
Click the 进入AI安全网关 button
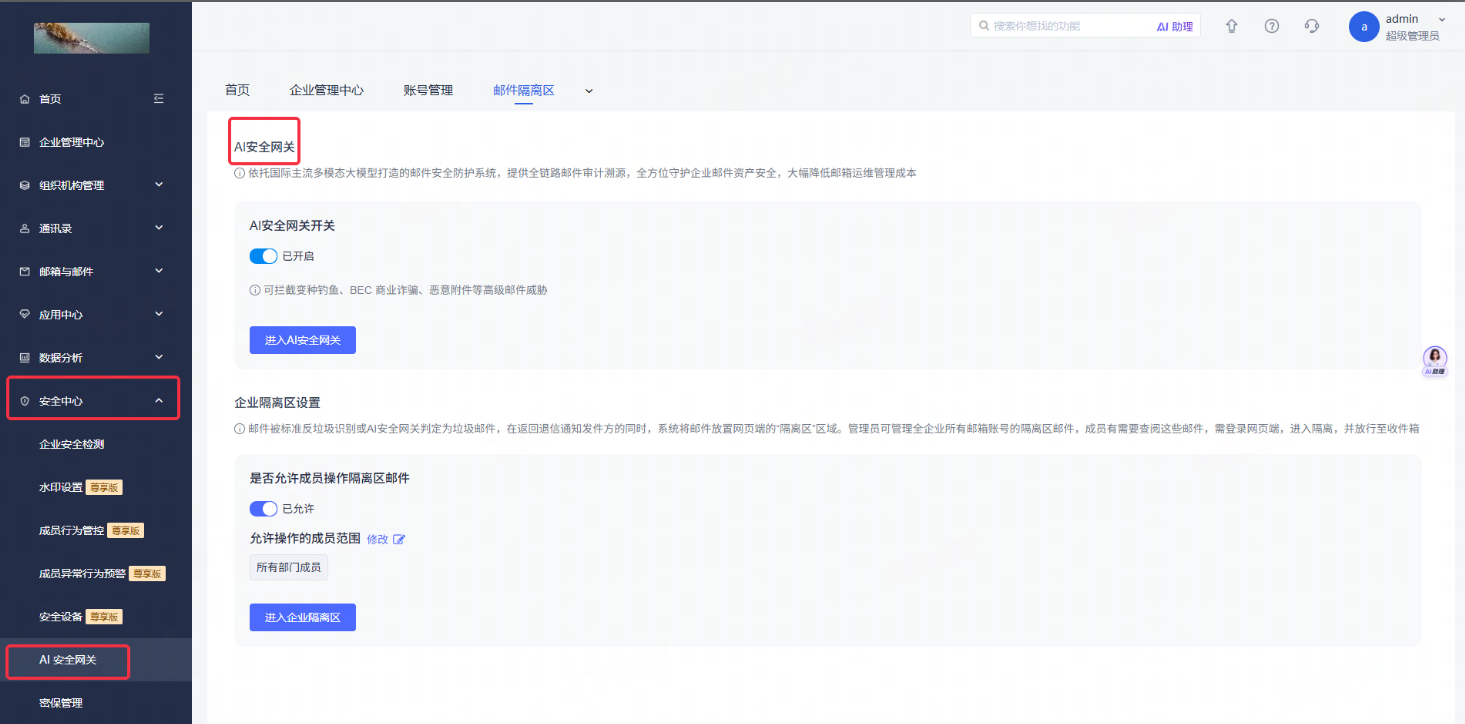coord(303,340)
